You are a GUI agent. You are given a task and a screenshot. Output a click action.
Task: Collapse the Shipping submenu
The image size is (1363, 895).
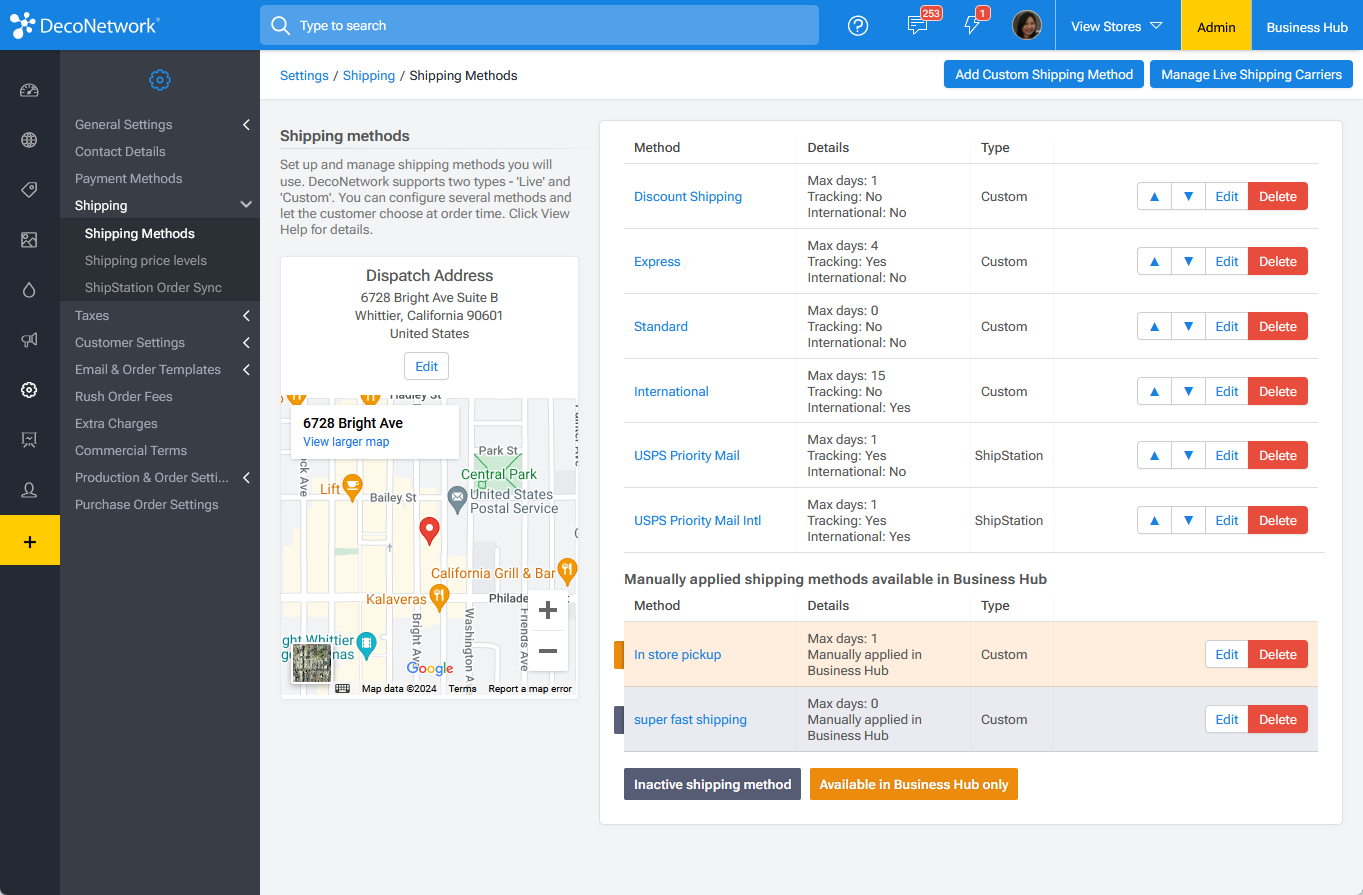coord(246,206)
